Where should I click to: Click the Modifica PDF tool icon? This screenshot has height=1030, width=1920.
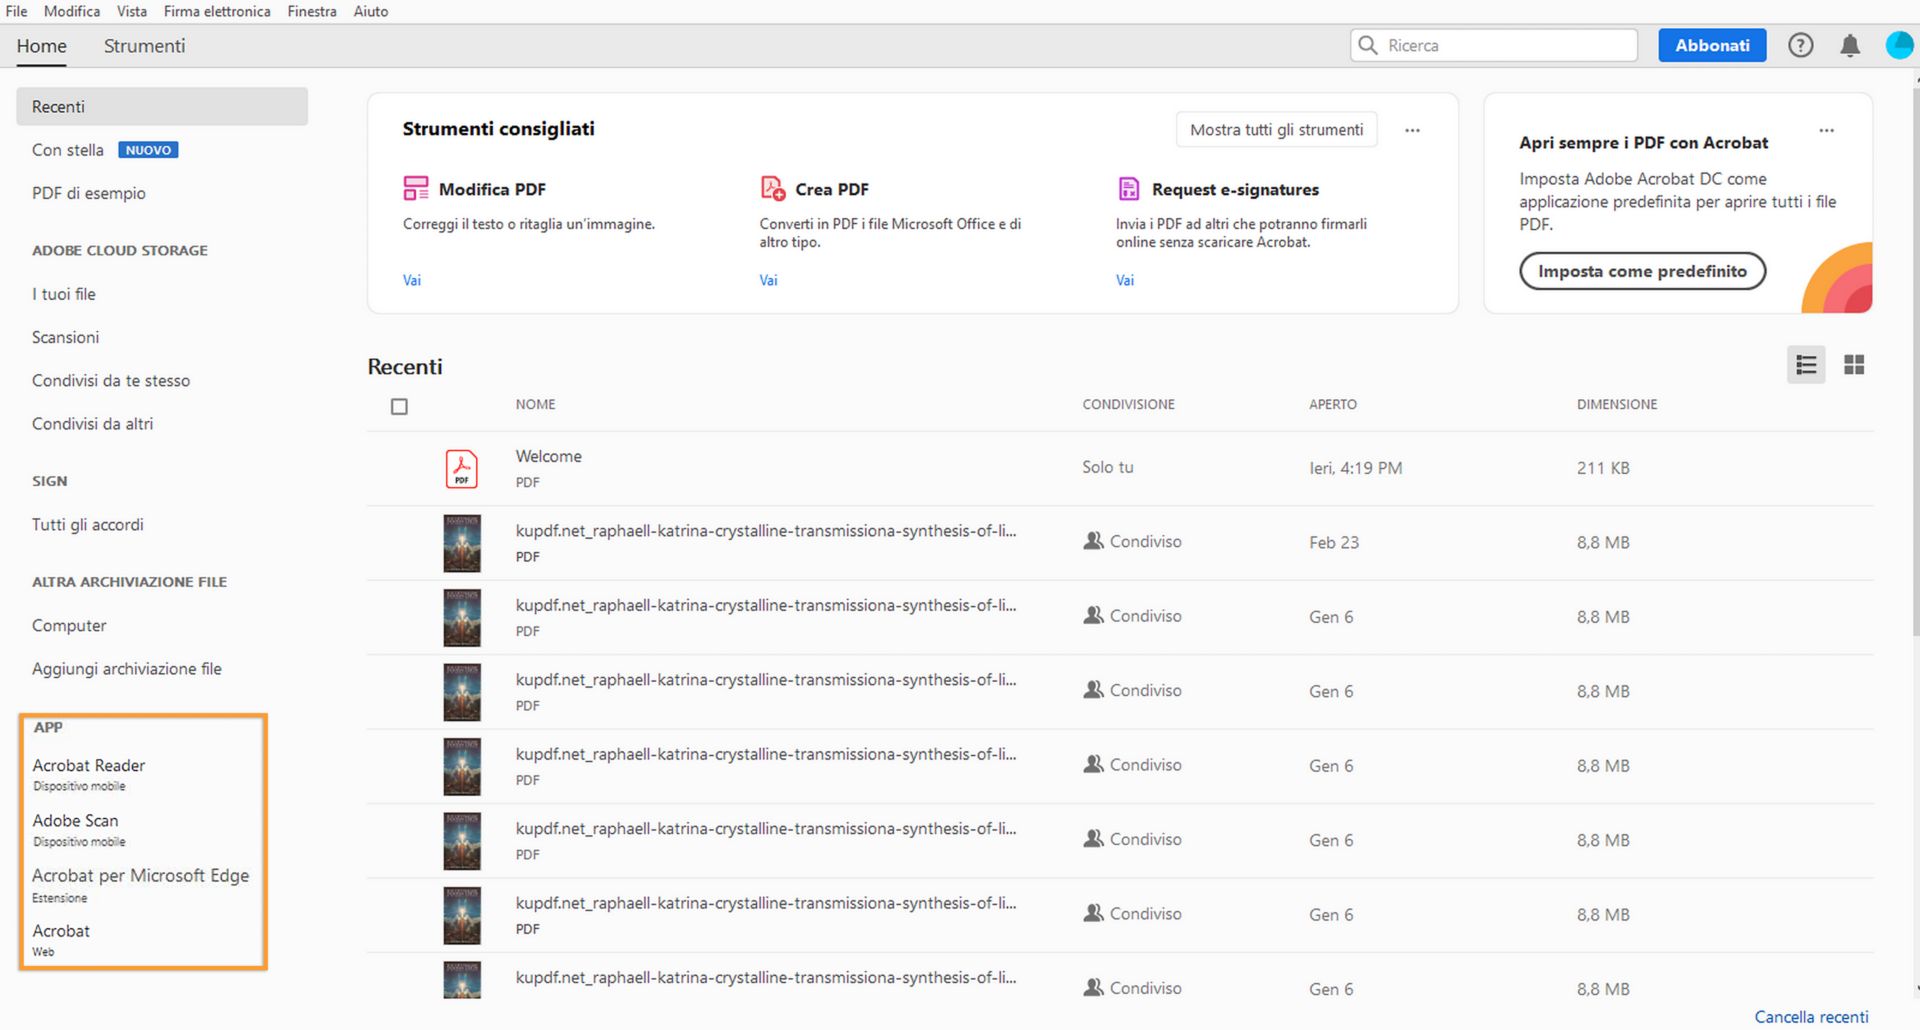(x=416, y=188)
